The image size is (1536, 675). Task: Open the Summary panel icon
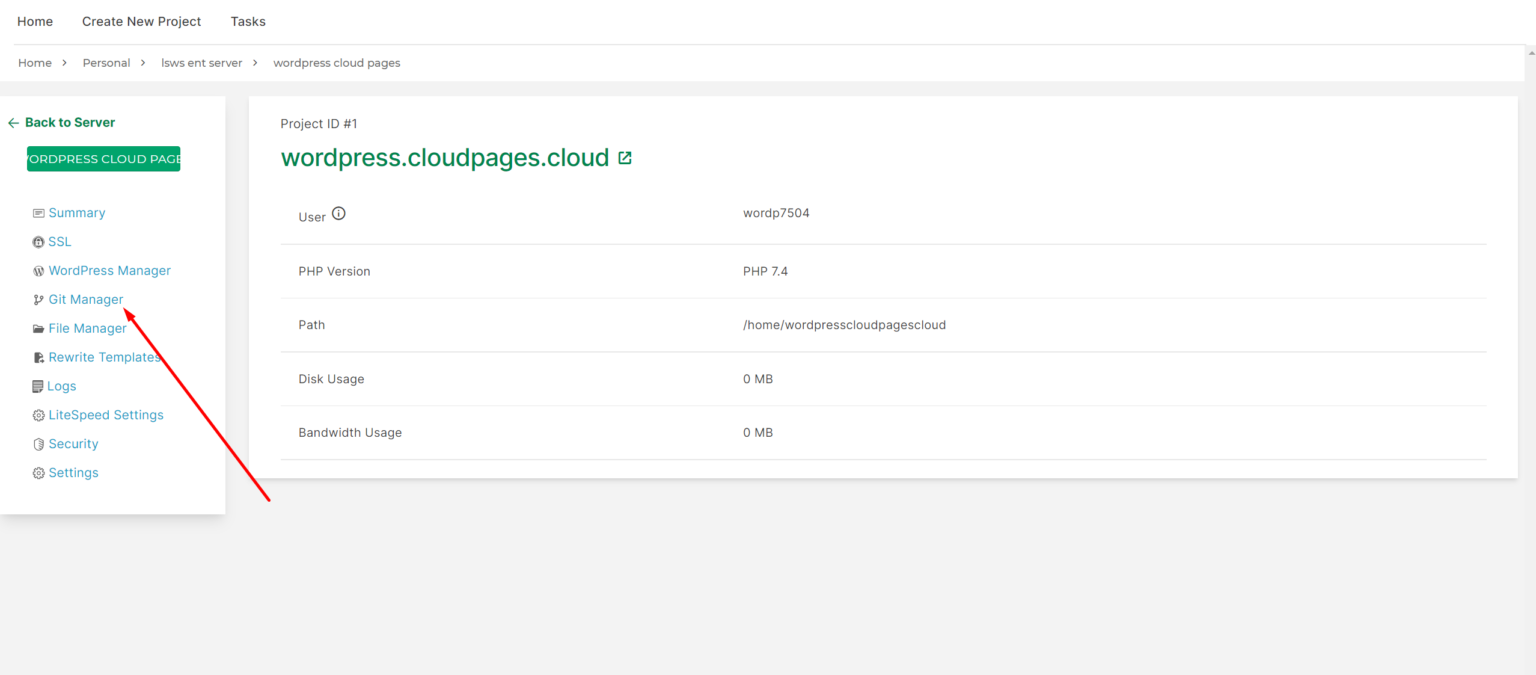37,212
